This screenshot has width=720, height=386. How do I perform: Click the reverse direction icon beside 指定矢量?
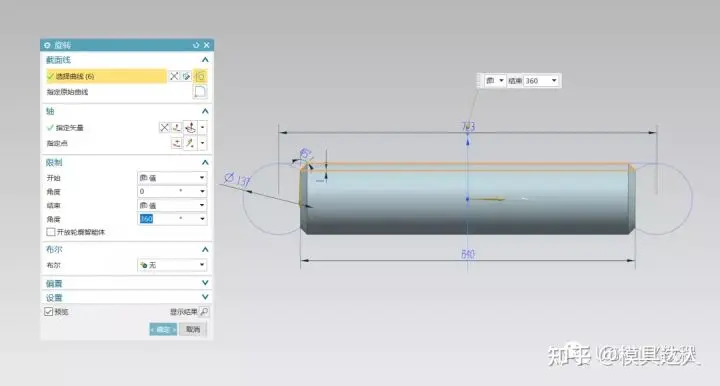[164, 128]
